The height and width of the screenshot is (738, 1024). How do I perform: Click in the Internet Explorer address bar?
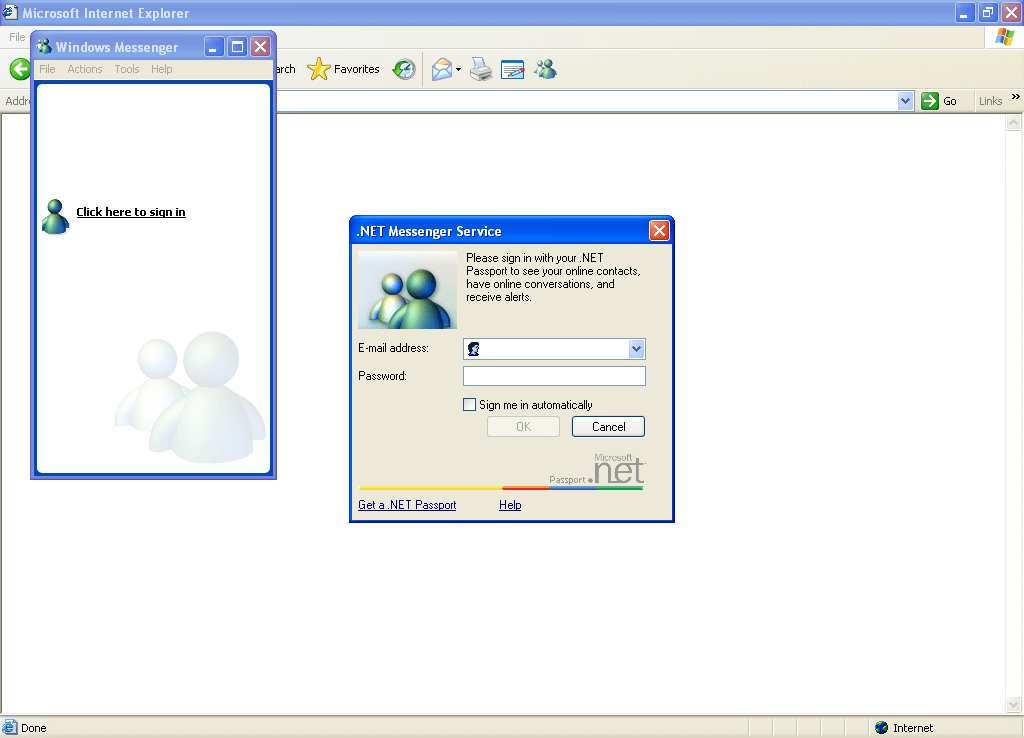click(586, 101)
